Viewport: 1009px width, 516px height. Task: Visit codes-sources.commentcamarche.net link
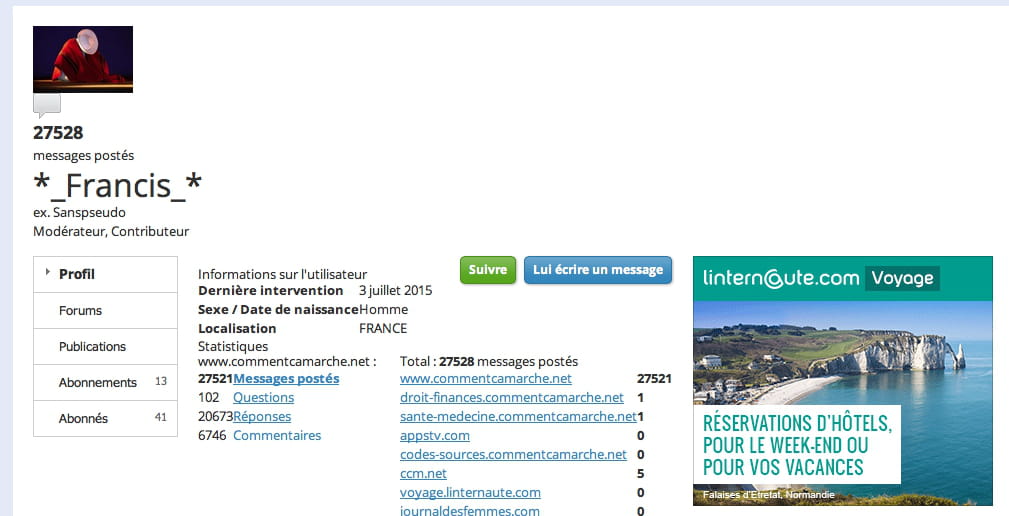coord(513,454)
